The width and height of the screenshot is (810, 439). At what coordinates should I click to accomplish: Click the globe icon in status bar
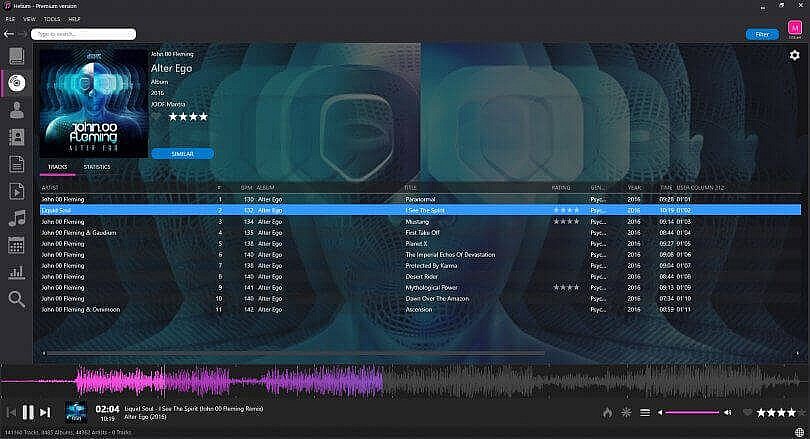[x=800, y=432]
